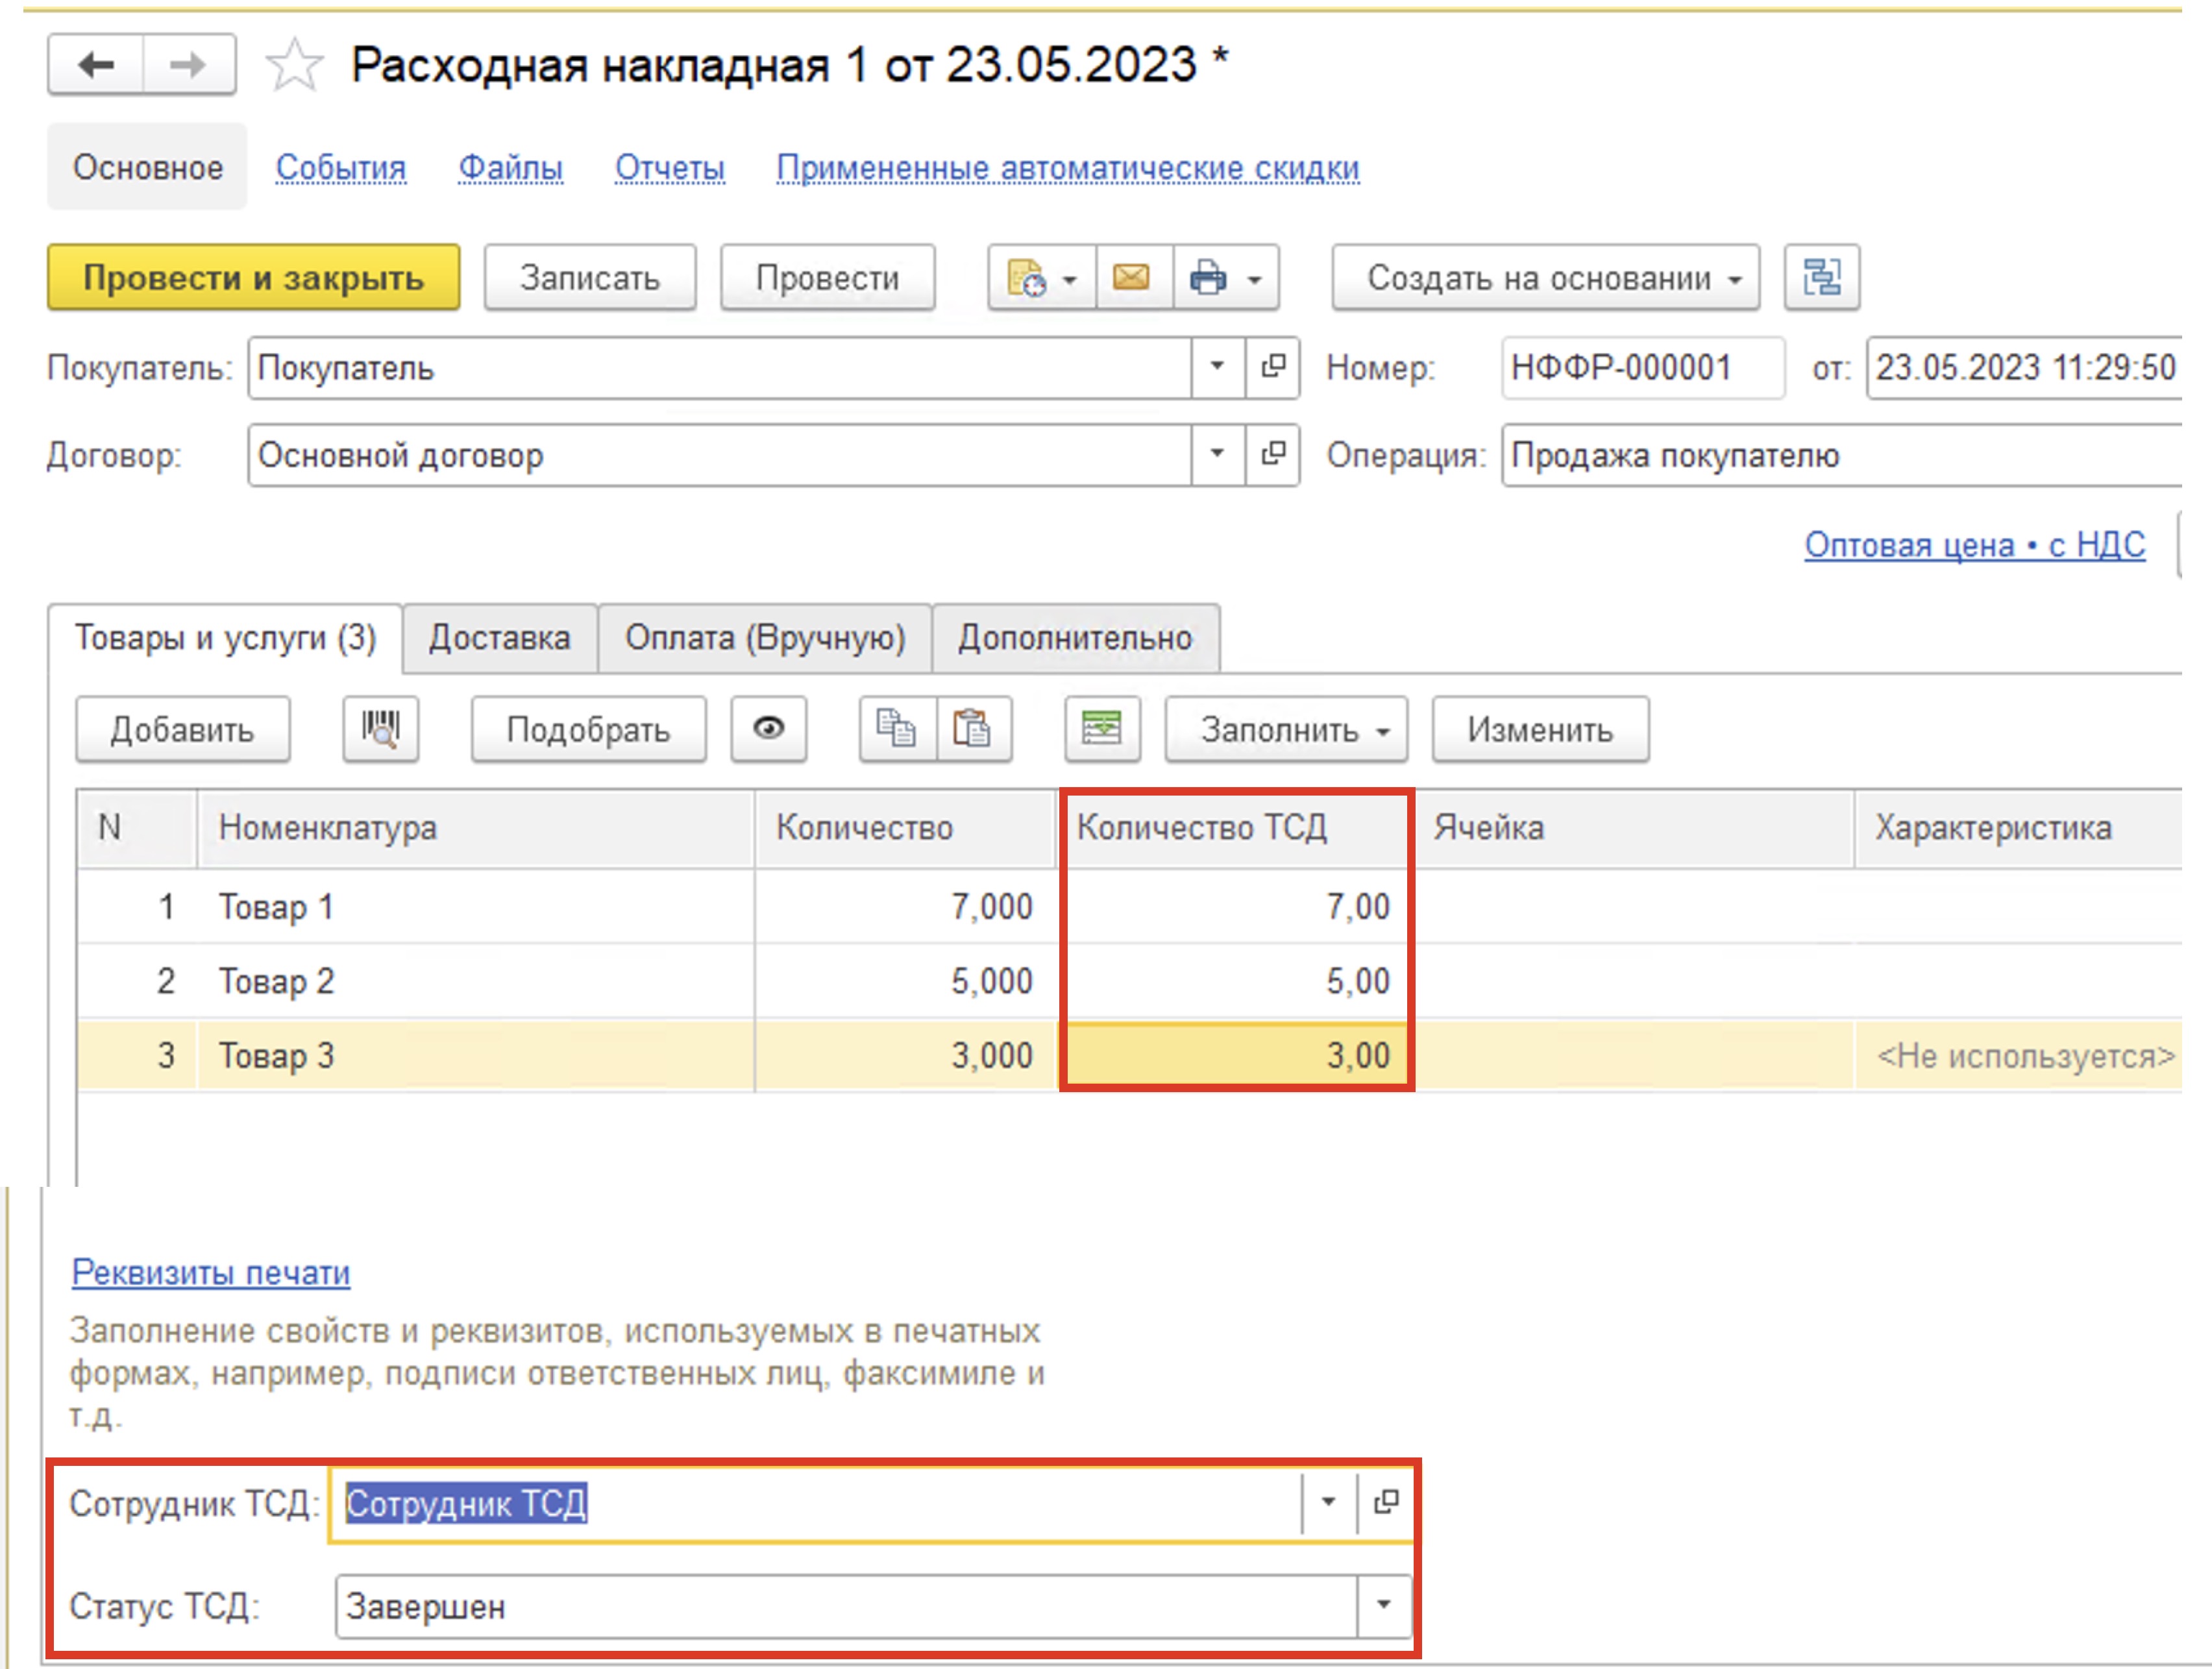Click the Добавить button
Screen dimensions: 2212x1669
(x=183, y=730)
